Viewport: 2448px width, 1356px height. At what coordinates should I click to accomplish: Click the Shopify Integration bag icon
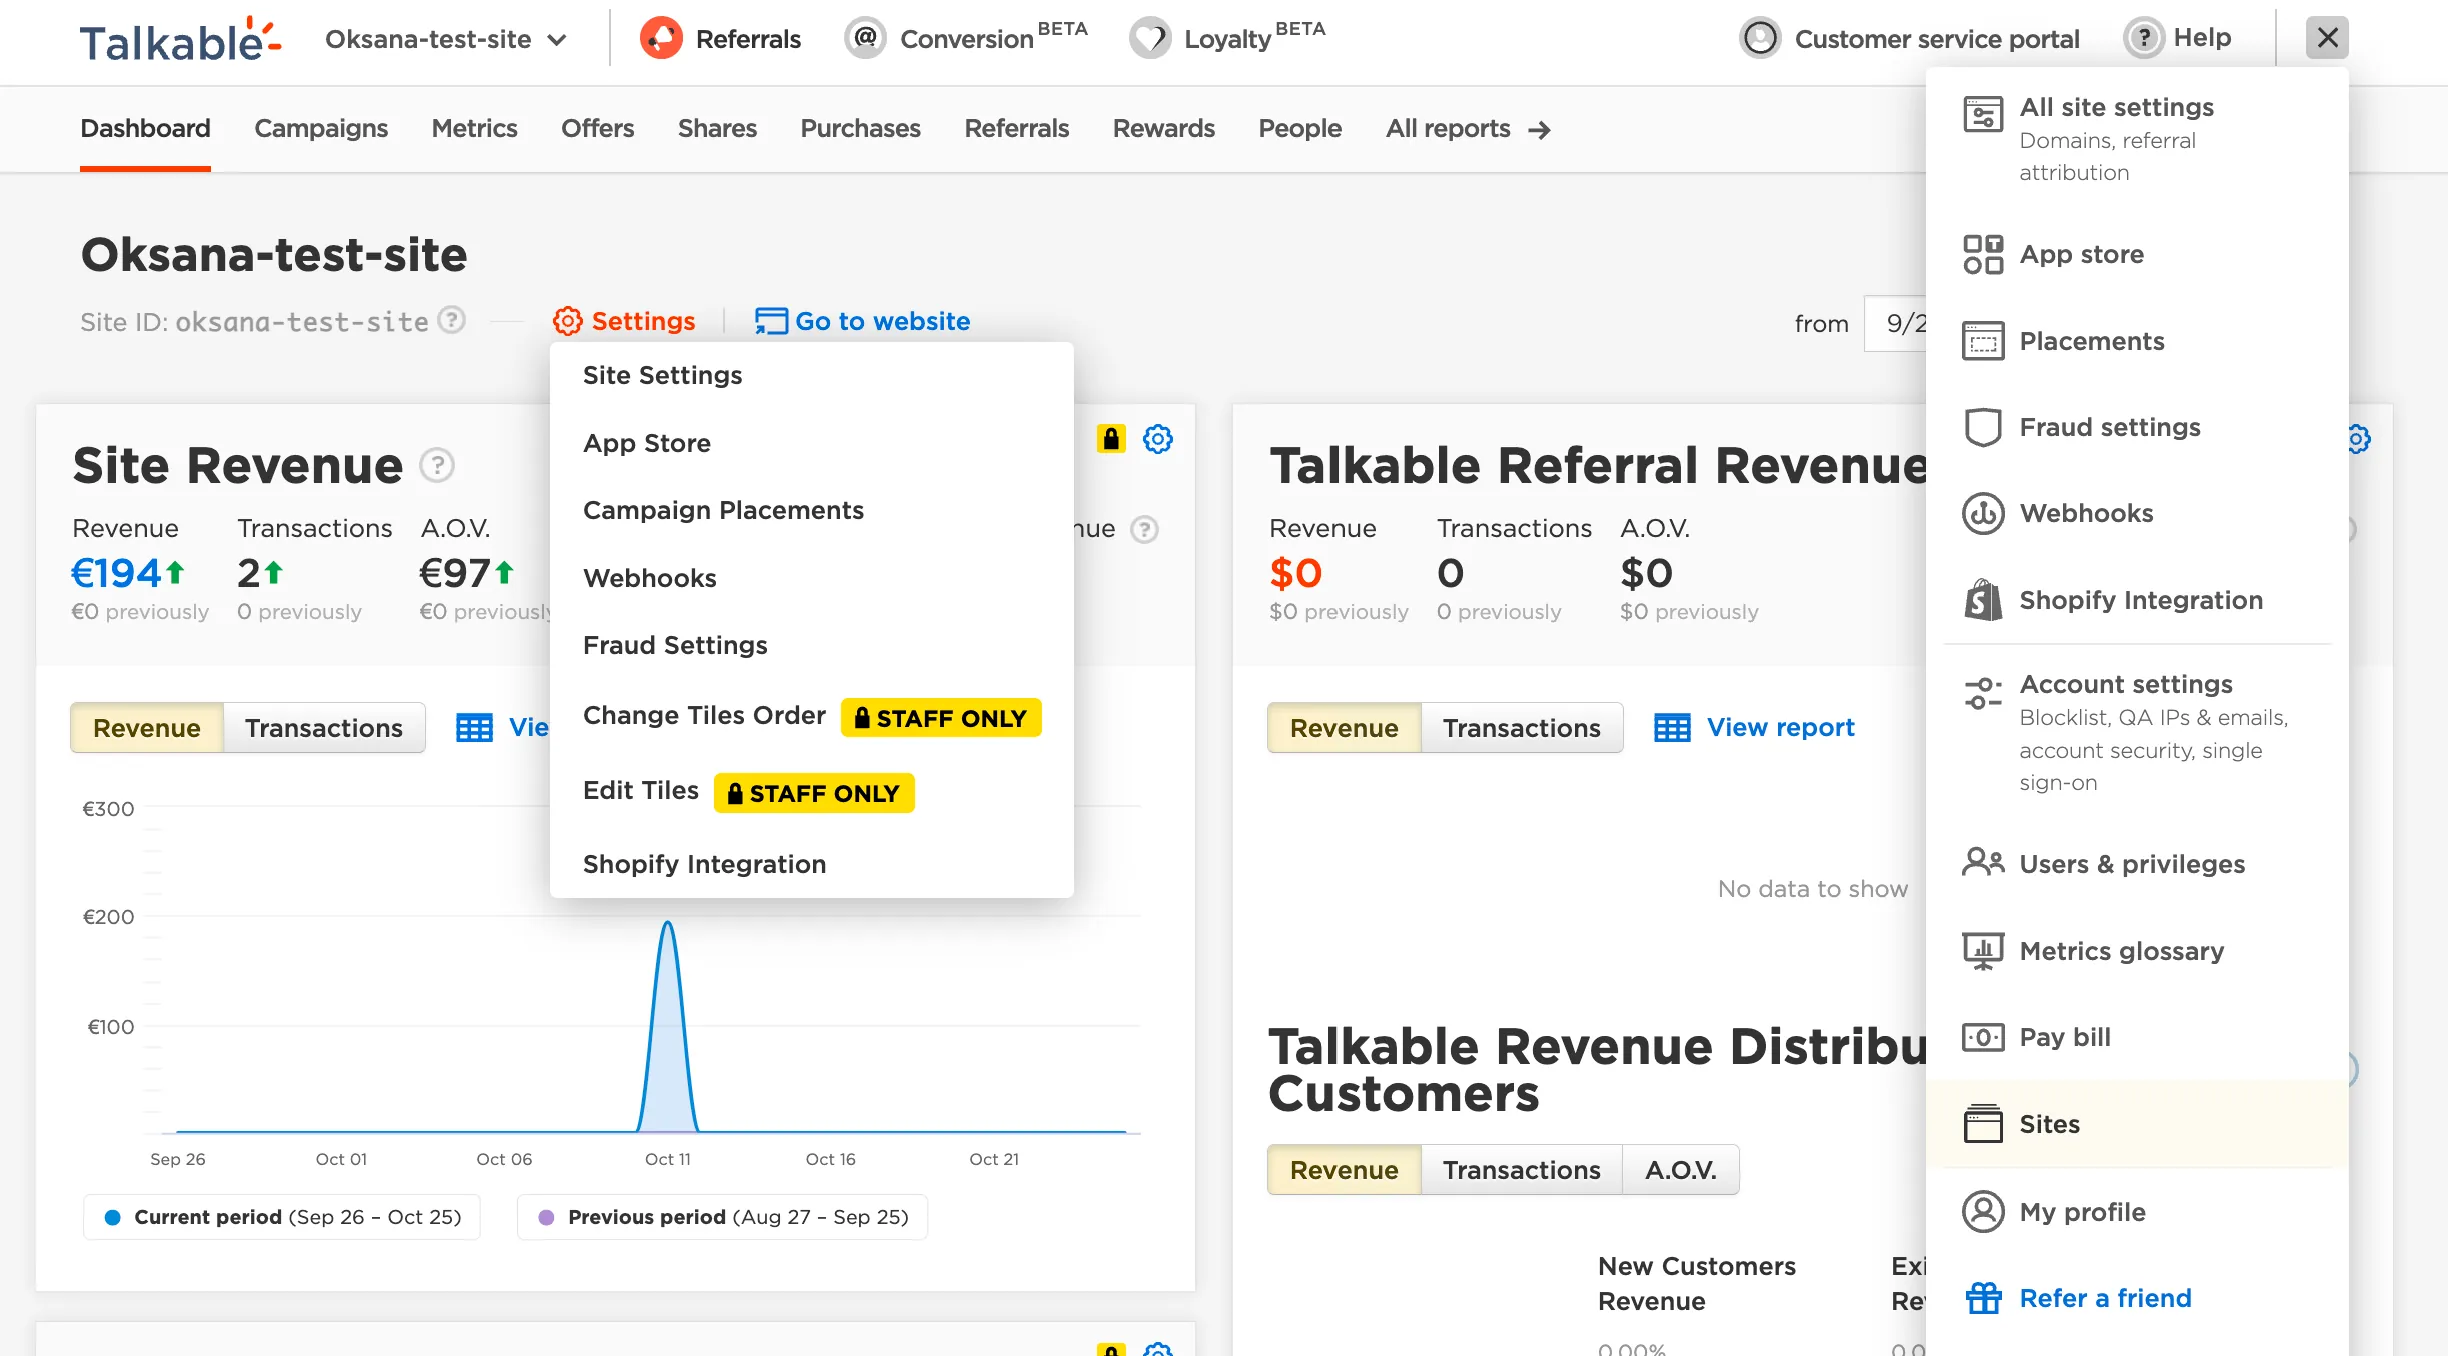[x=1982, y=600]
